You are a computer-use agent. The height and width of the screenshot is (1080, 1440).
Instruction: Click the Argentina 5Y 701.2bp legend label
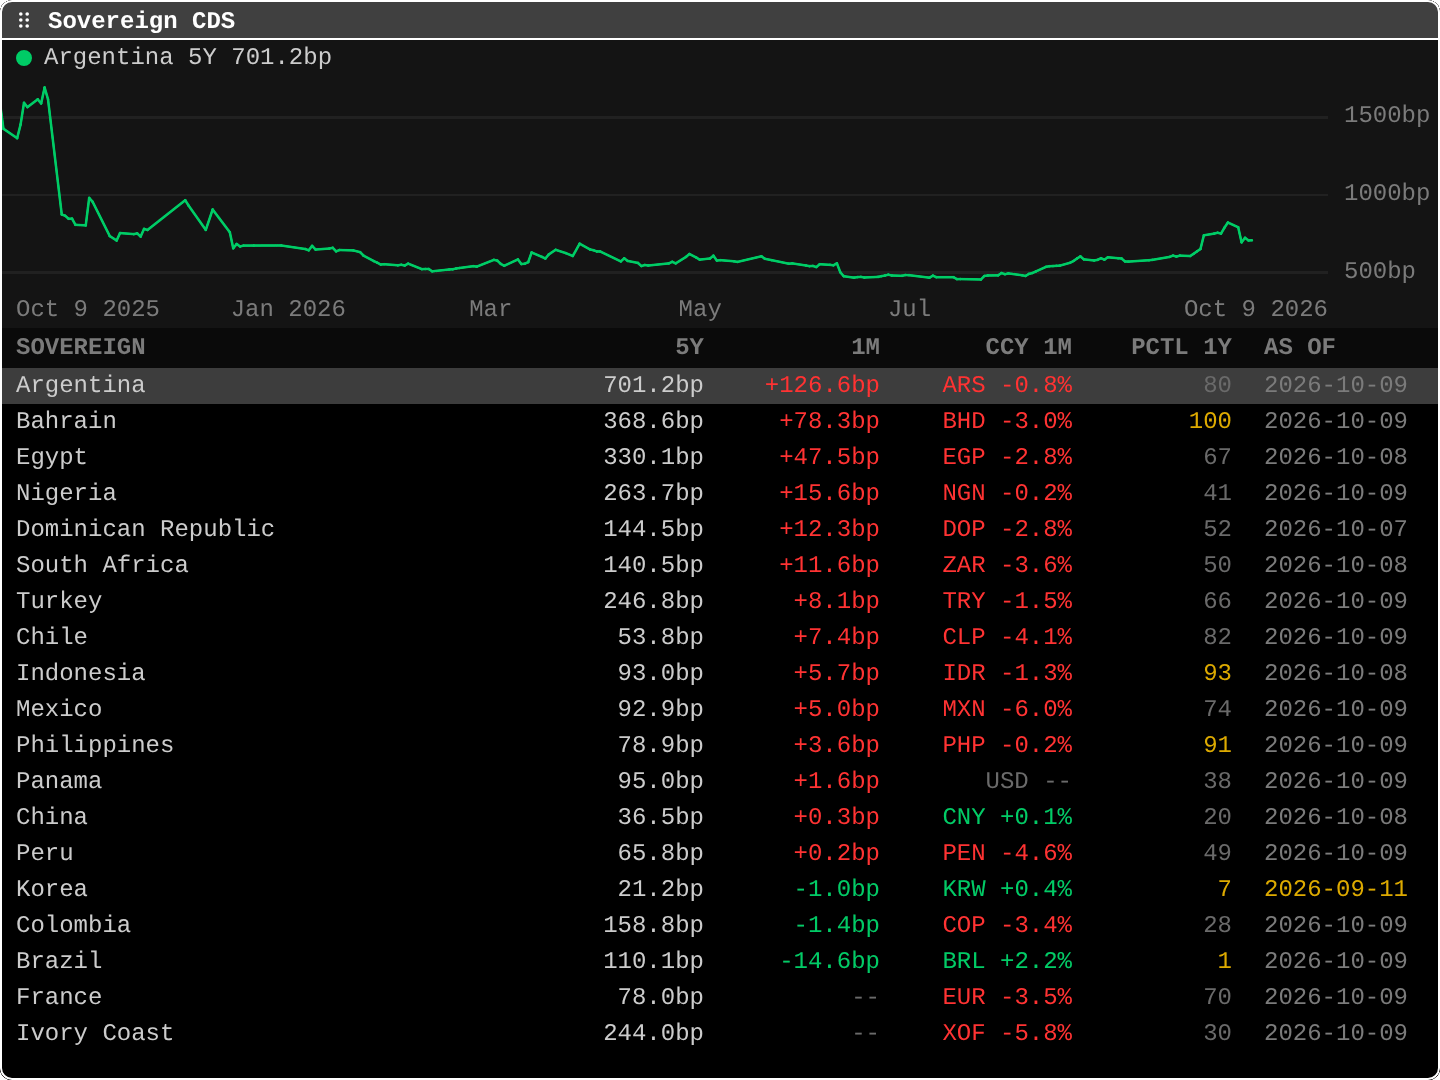[x=188, y=57]
